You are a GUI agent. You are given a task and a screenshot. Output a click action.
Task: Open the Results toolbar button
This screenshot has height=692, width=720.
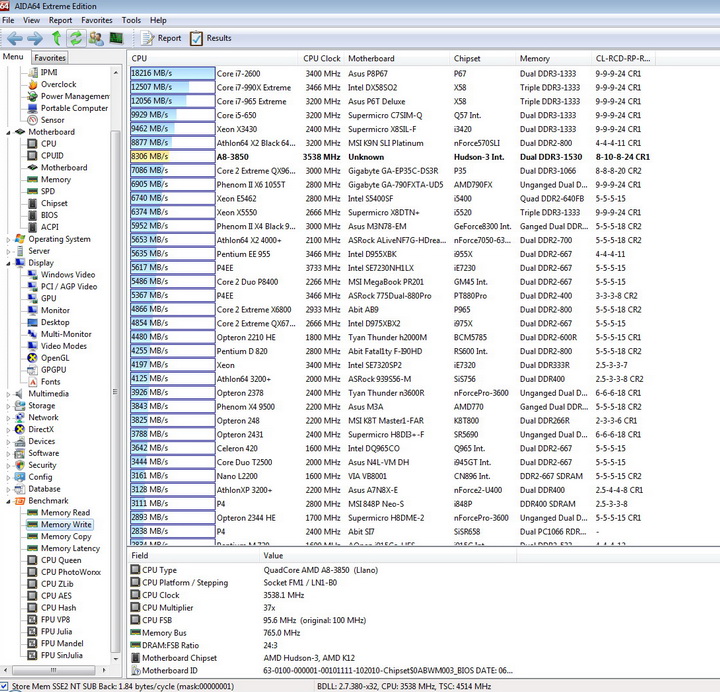[x=211, y=38]
